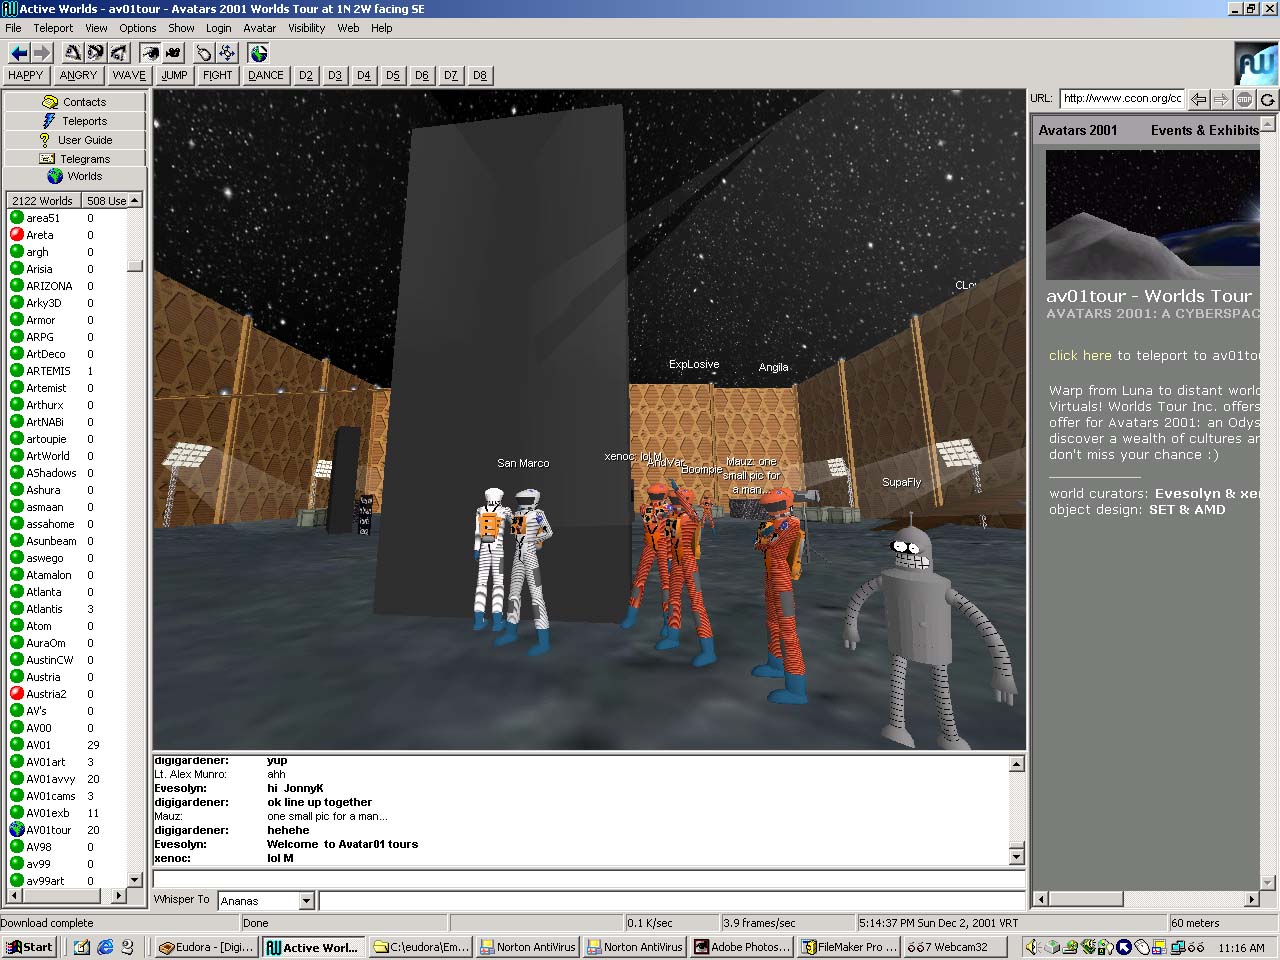Open the Teleports tab

(75, 121)
